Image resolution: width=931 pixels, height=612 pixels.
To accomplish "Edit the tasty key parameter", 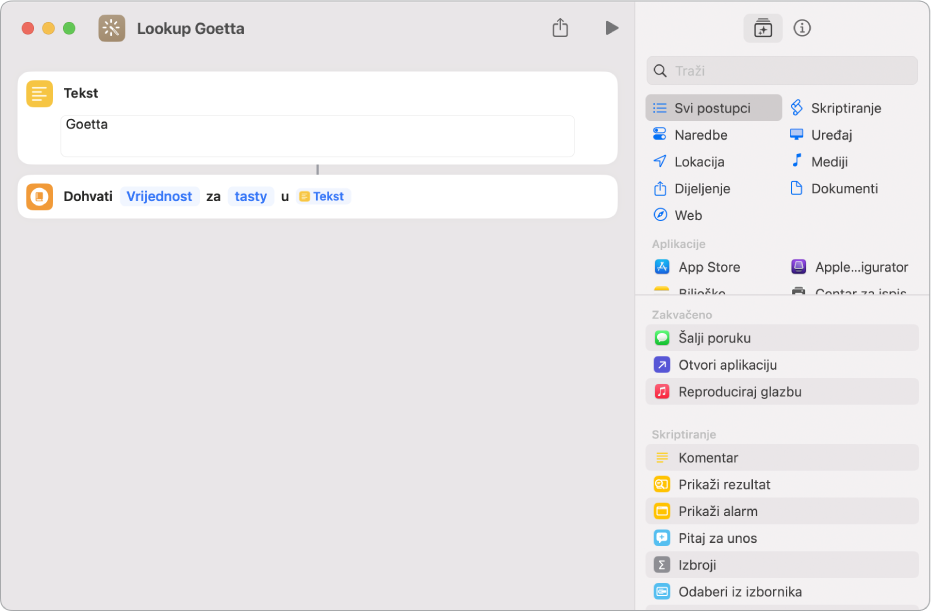I will point(251,196).
